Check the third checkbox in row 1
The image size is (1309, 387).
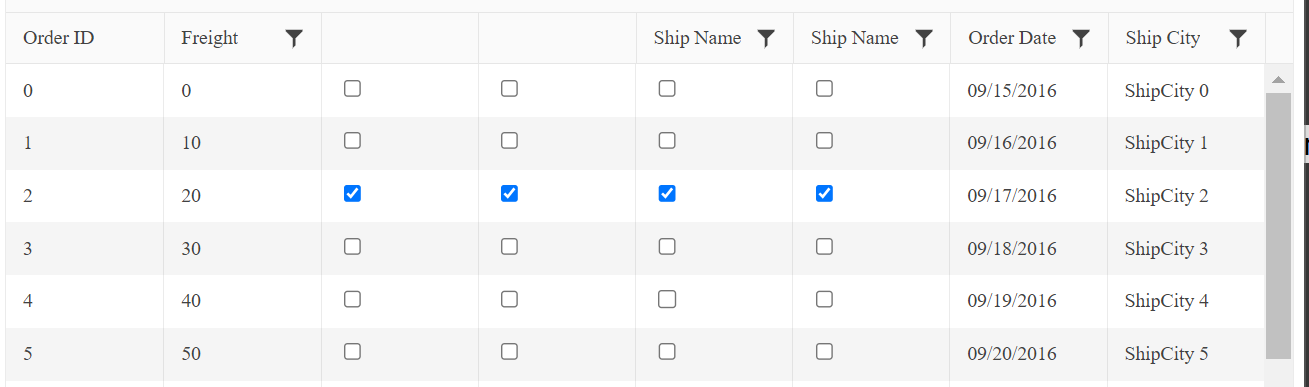667,141
